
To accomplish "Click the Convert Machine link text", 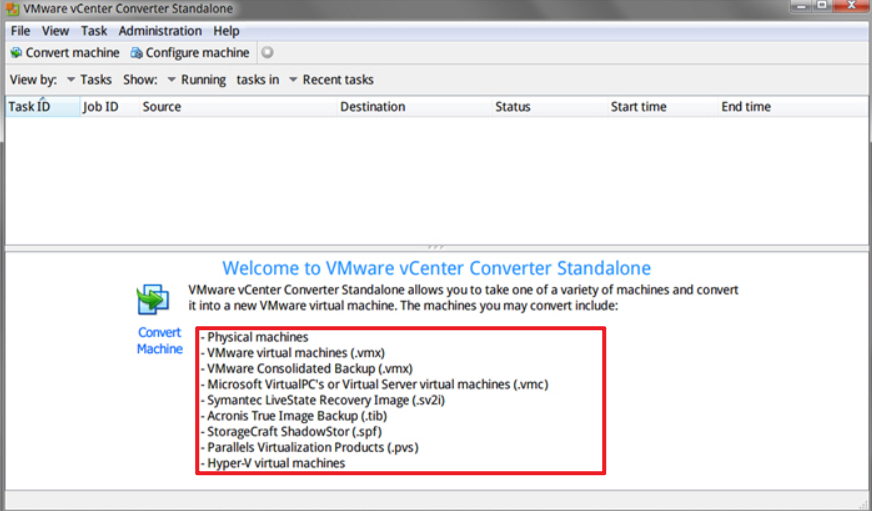I will coord(160,340).
